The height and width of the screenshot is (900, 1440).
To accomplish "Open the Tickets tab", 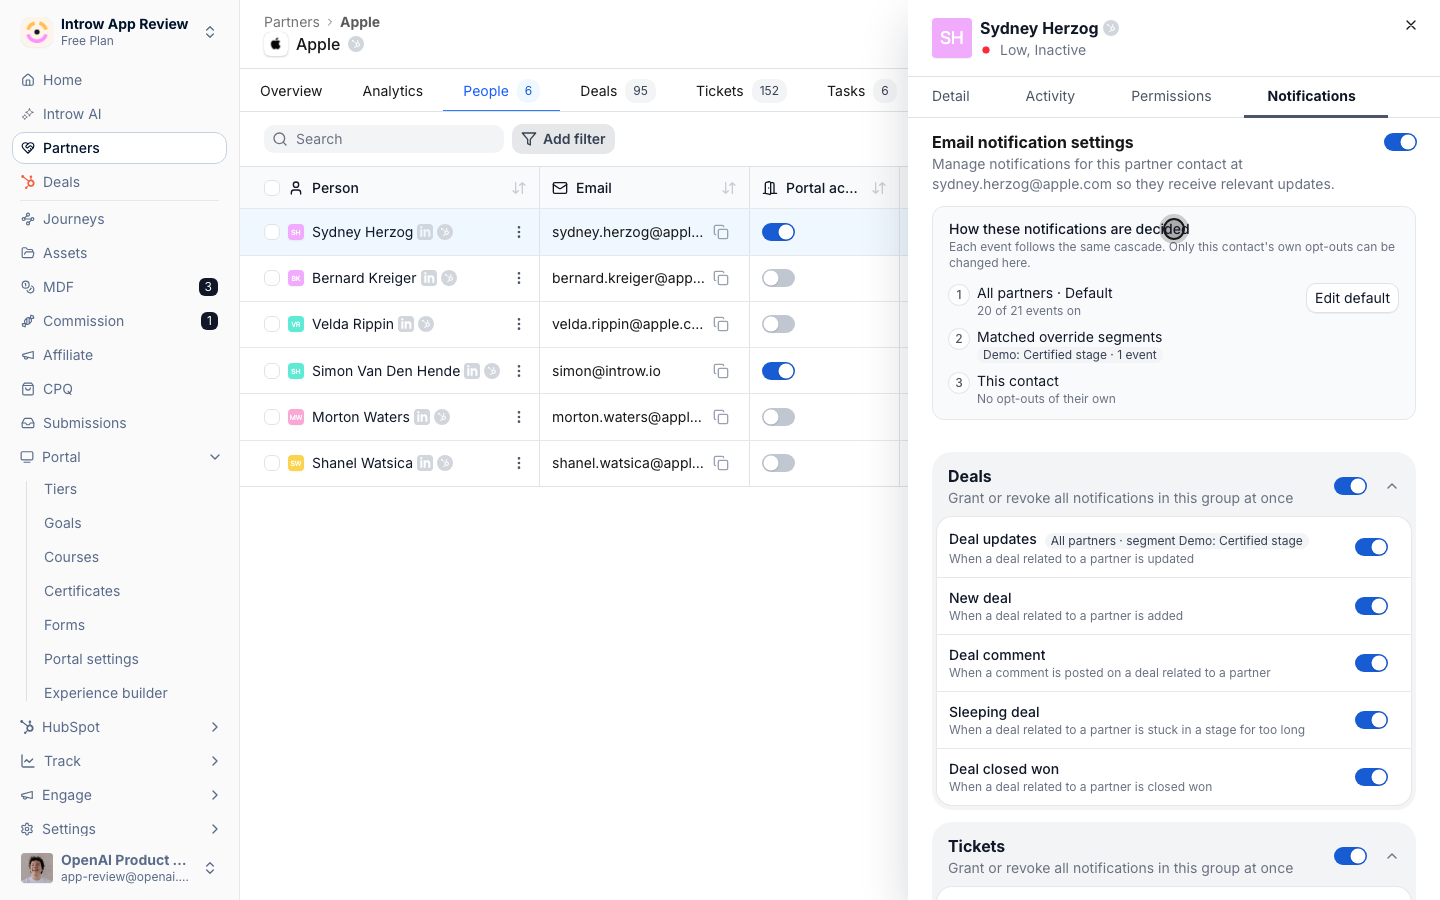I will coord(741,91).
